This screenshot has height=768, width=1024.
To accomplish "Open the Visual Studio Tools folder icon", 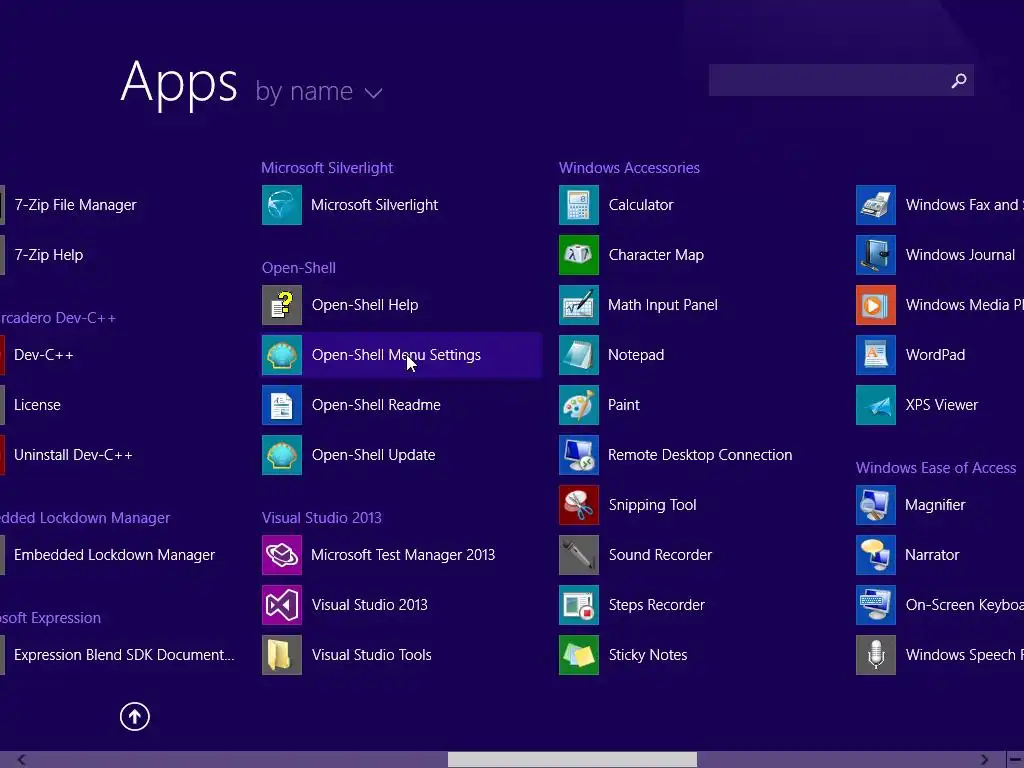I will click(x=282, y=655).
